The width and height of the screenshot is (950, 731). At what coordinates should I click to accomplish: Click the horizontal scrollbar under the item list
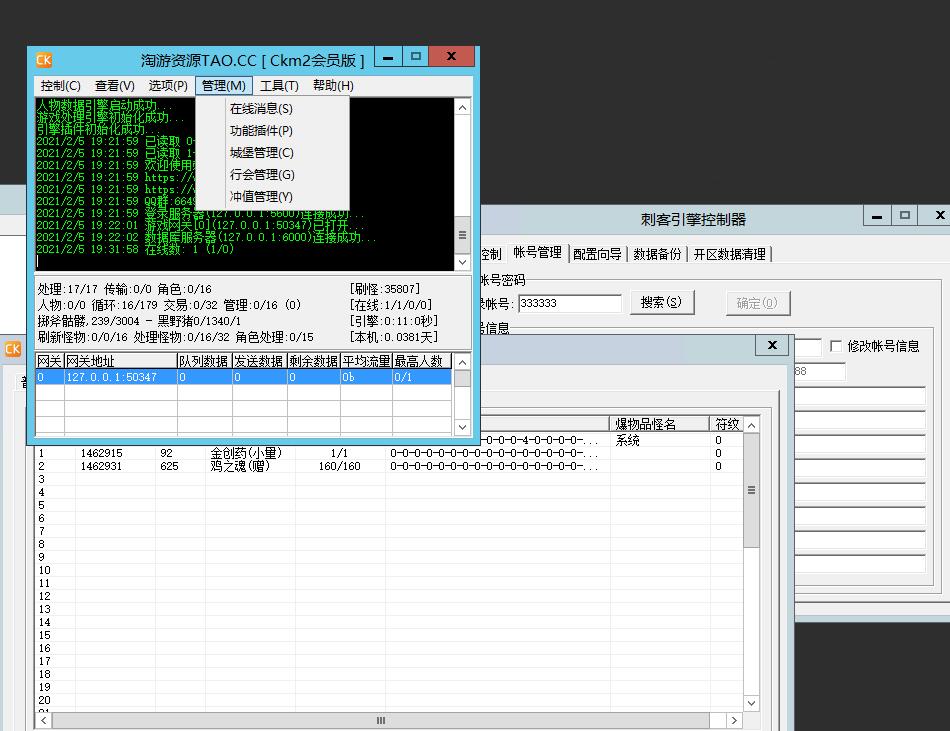click(x=380, y=720)
